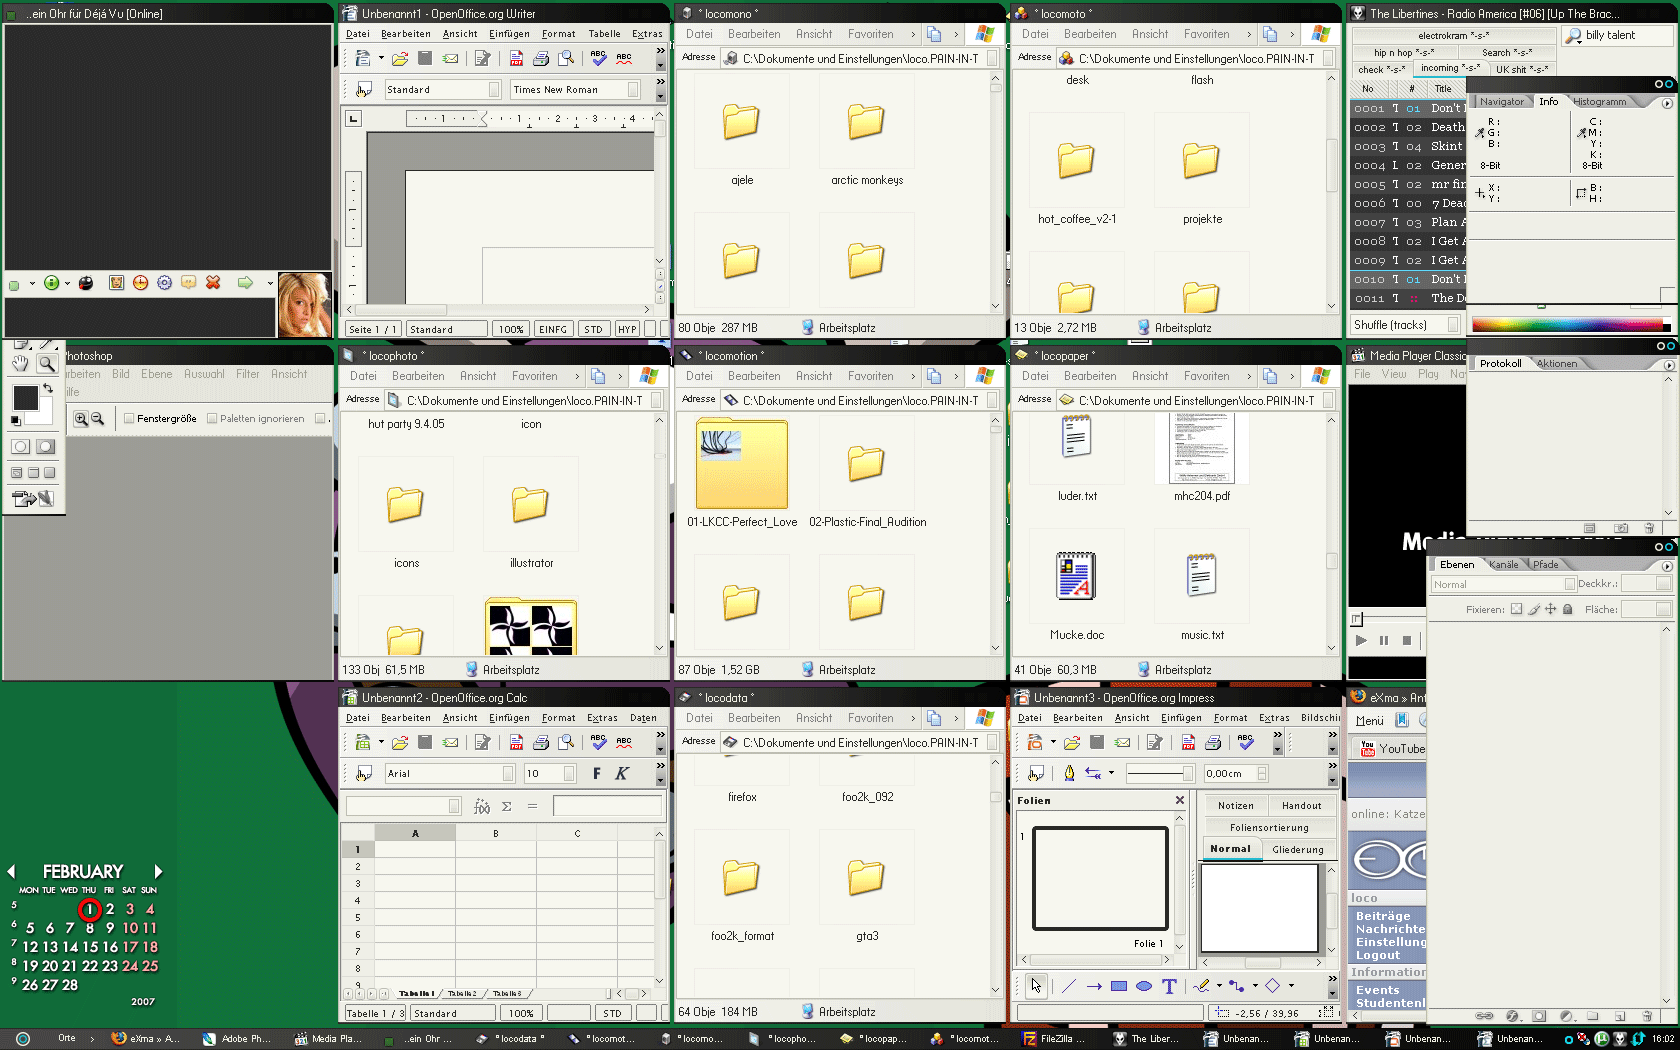
Task: Switch to the 'hip n hop' playlist tab
Action: pos(1403,53)
